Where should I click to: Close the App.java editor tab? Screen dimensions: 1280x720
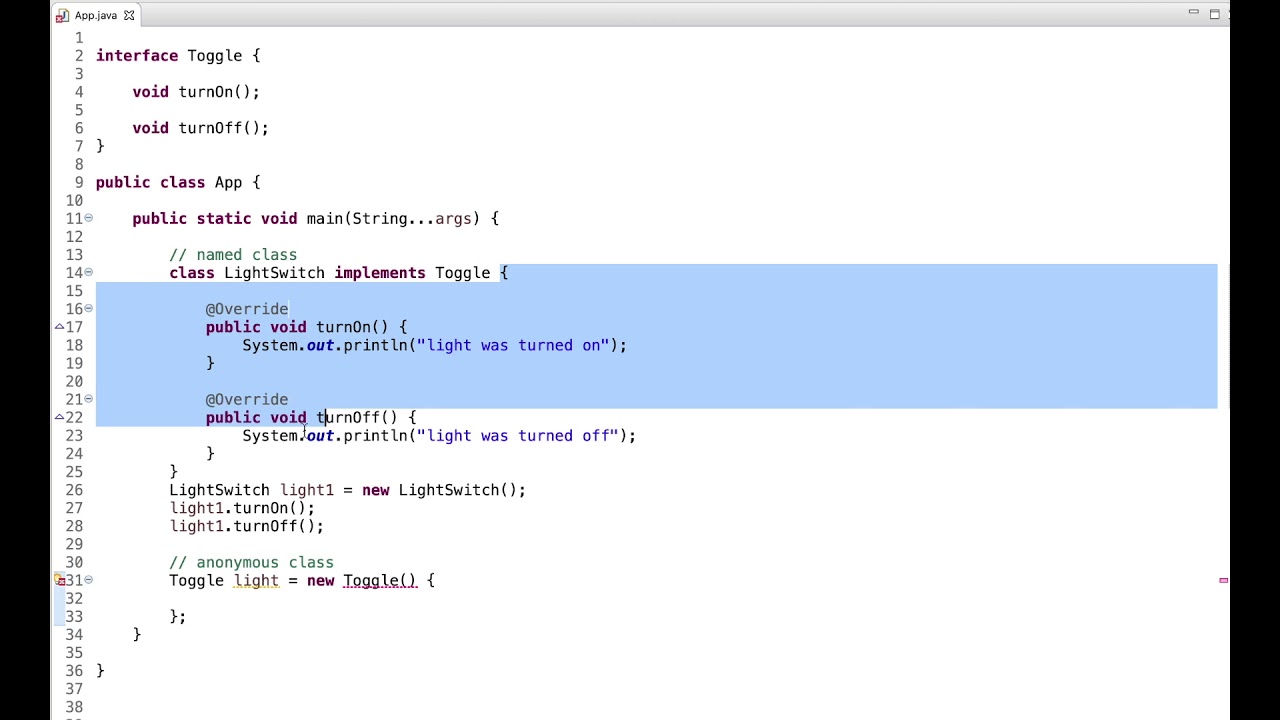pos(129,15)
